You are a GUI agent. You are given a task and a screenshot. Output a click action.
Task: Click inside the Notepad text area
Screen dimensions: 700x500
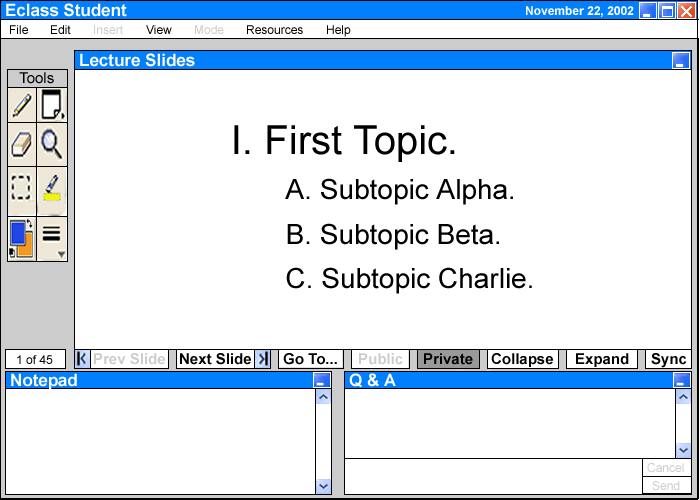pos(160,440)
